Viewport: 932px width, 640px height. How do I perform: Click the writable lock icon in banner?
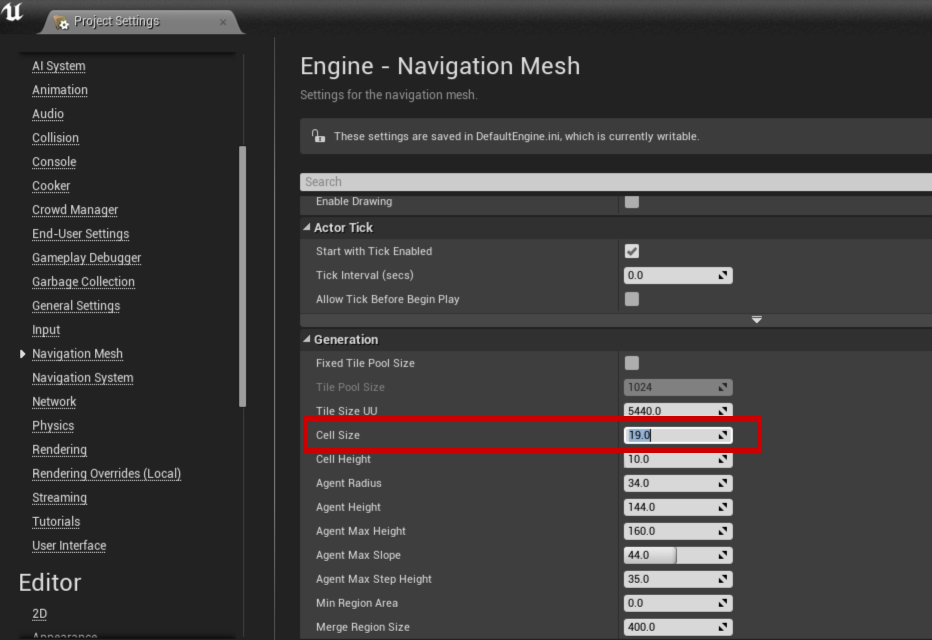click(x=318, y=136)
